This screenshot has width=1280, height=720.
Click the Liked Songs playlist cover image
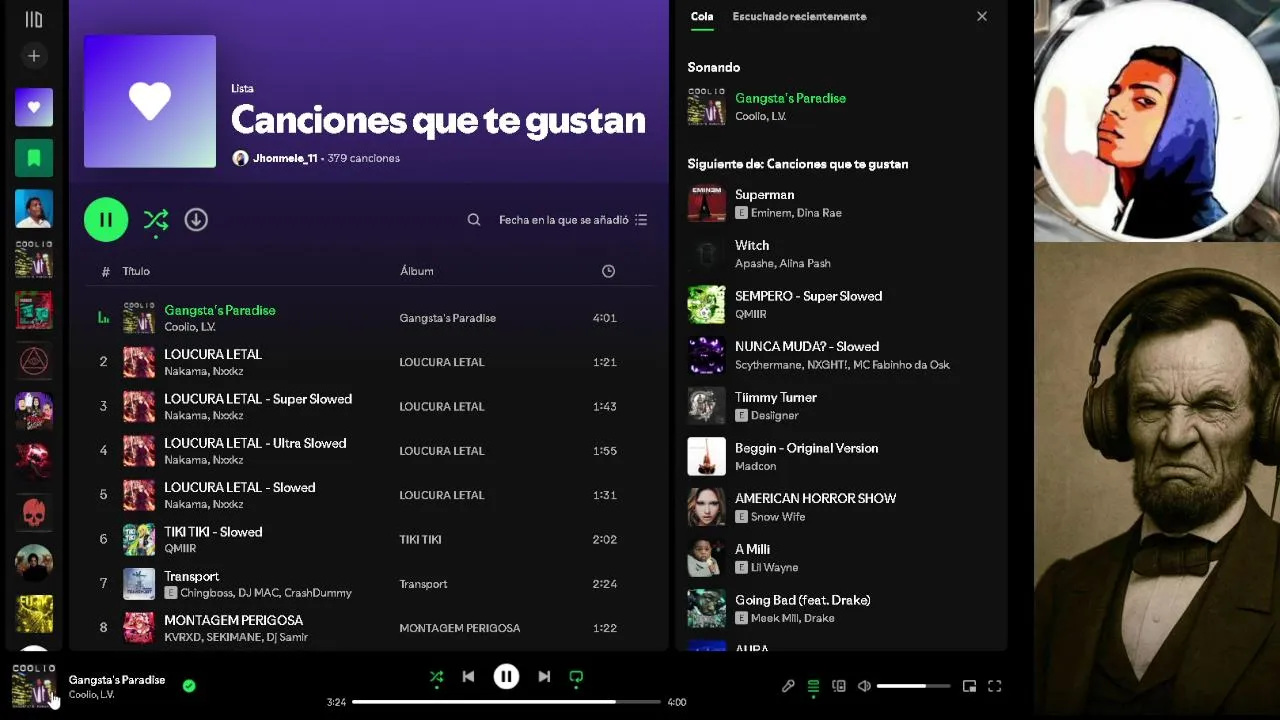pos(150,101)
